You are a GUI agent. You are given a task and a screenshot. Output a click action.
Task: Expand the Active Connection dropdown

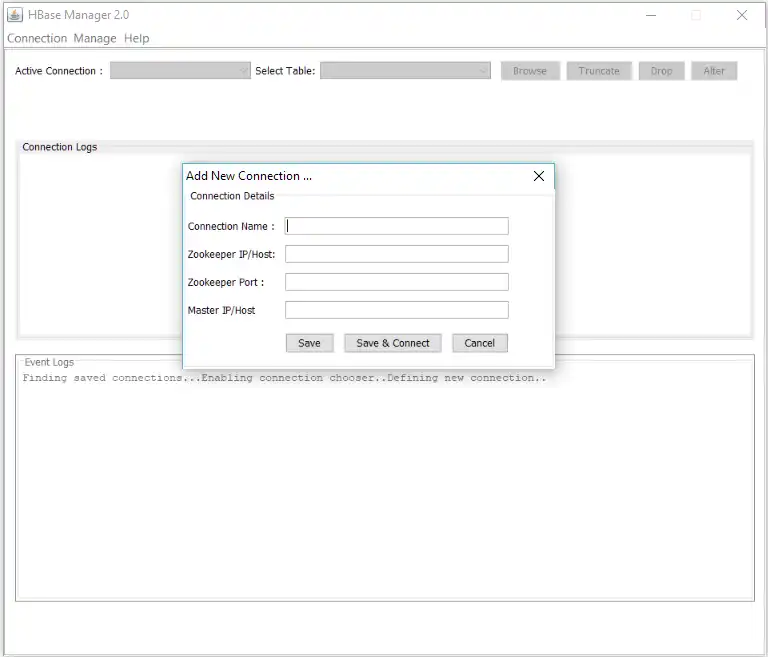coord(180,71)
